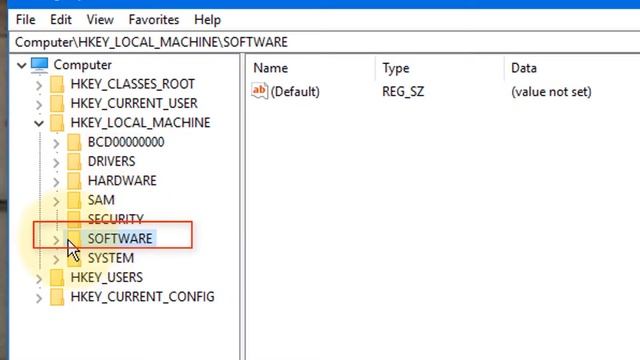This screenshot has width=640, height=360.
Task: Select the Computer tree label
Action: click(83, 65)
